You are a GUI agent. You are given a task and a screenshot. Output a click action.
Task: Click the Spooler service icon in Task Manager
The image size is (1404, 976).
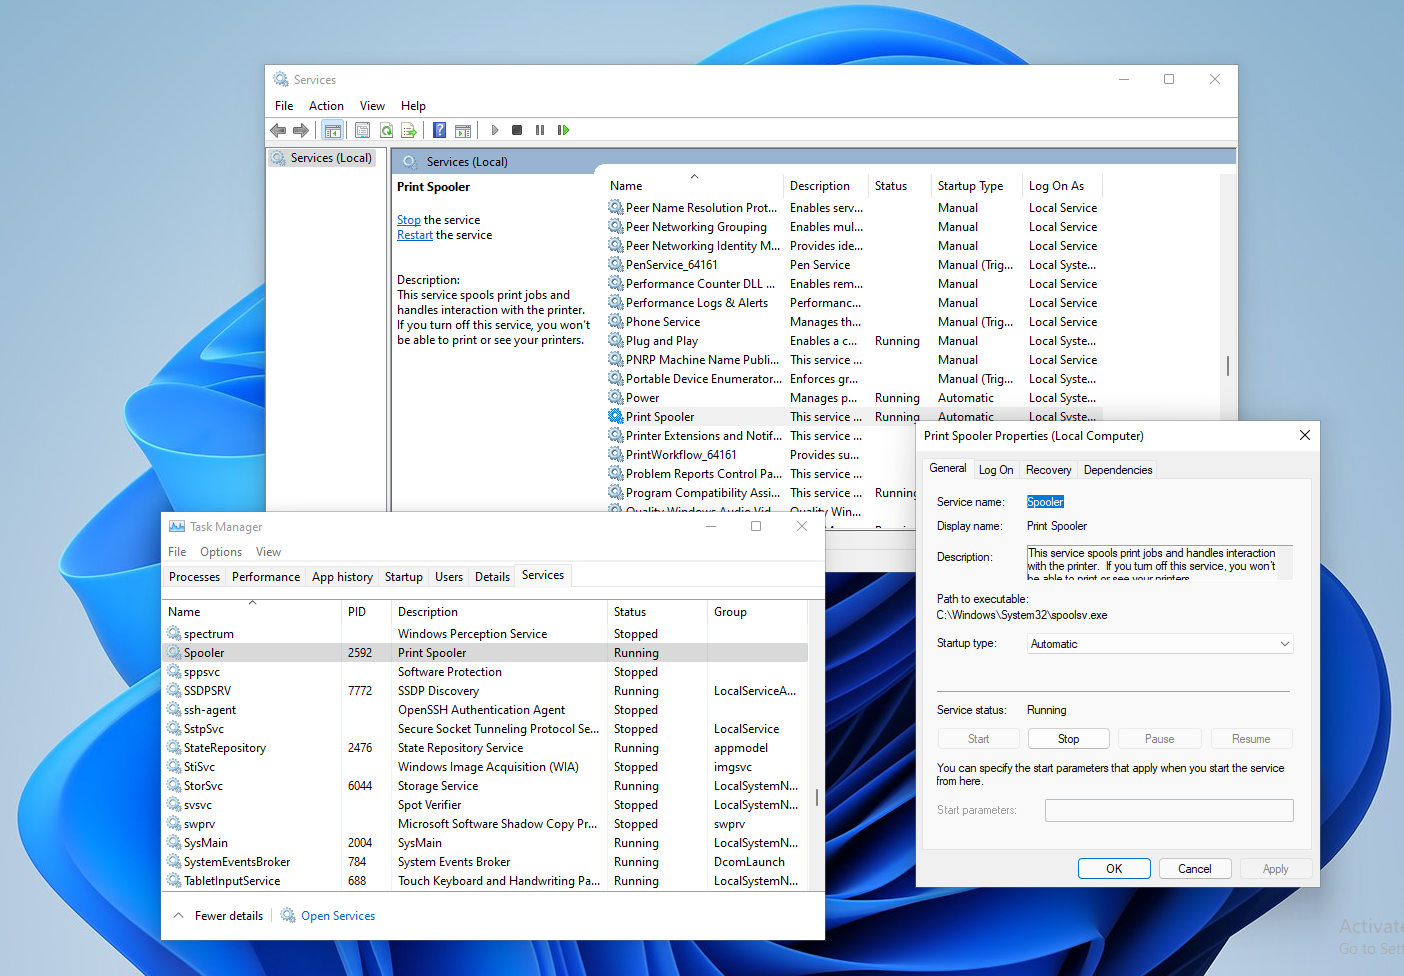[174, 652]
